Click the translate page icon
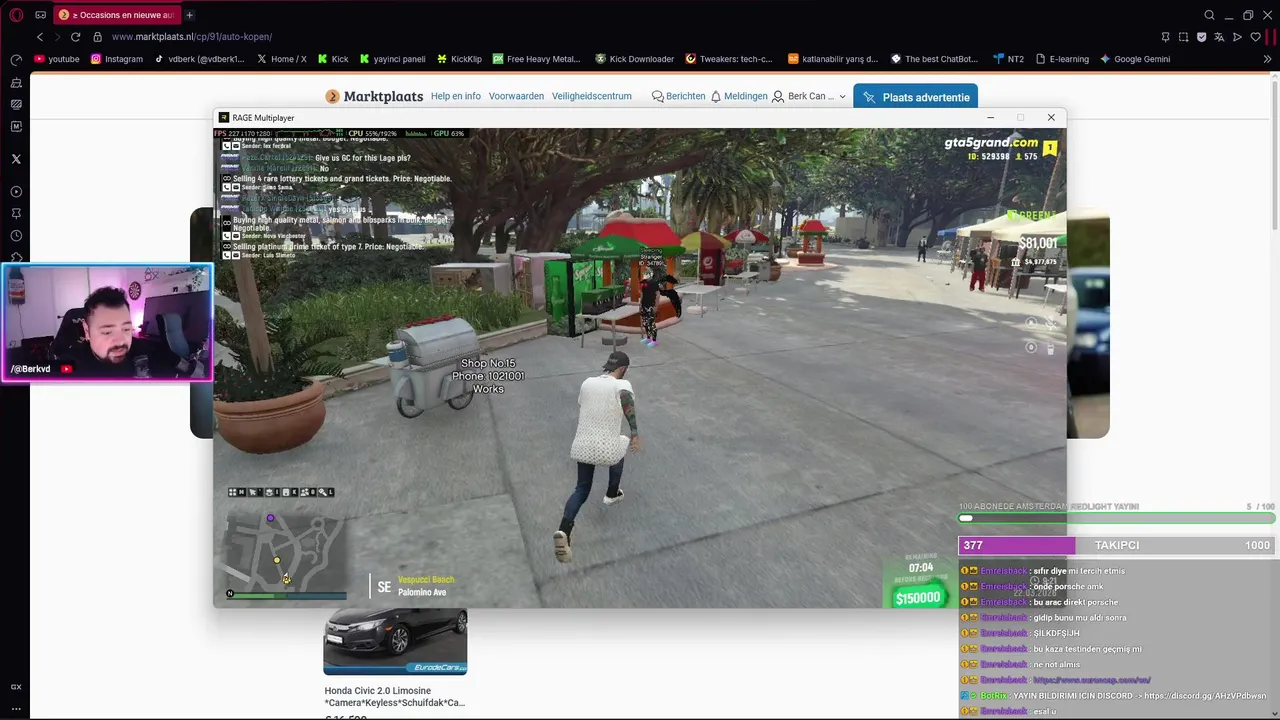The width and height of the screenshot is (1280, 720). [1219, 37]
